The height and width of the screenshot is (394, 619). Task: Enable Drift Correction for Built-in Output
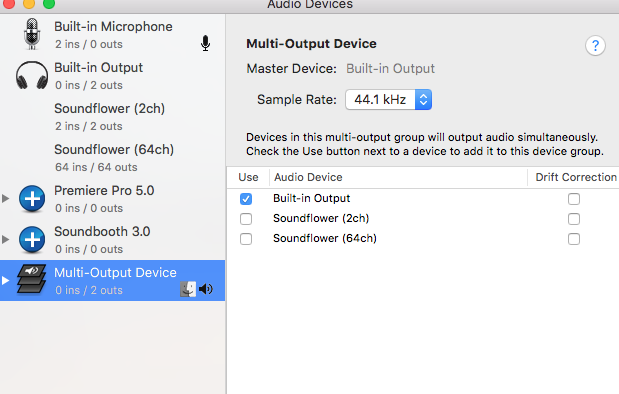574,199
